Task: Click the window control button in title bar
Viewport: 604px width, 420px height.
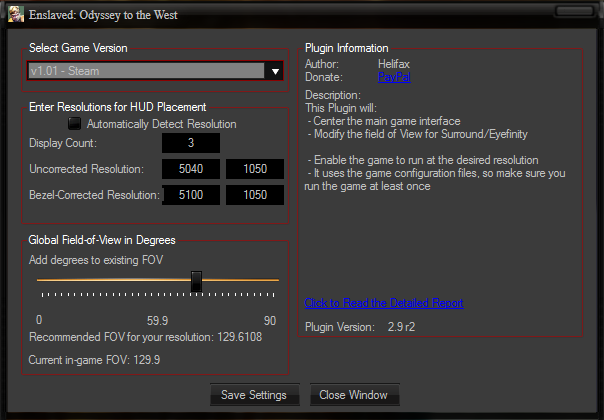Action: [x=574, y=11]
